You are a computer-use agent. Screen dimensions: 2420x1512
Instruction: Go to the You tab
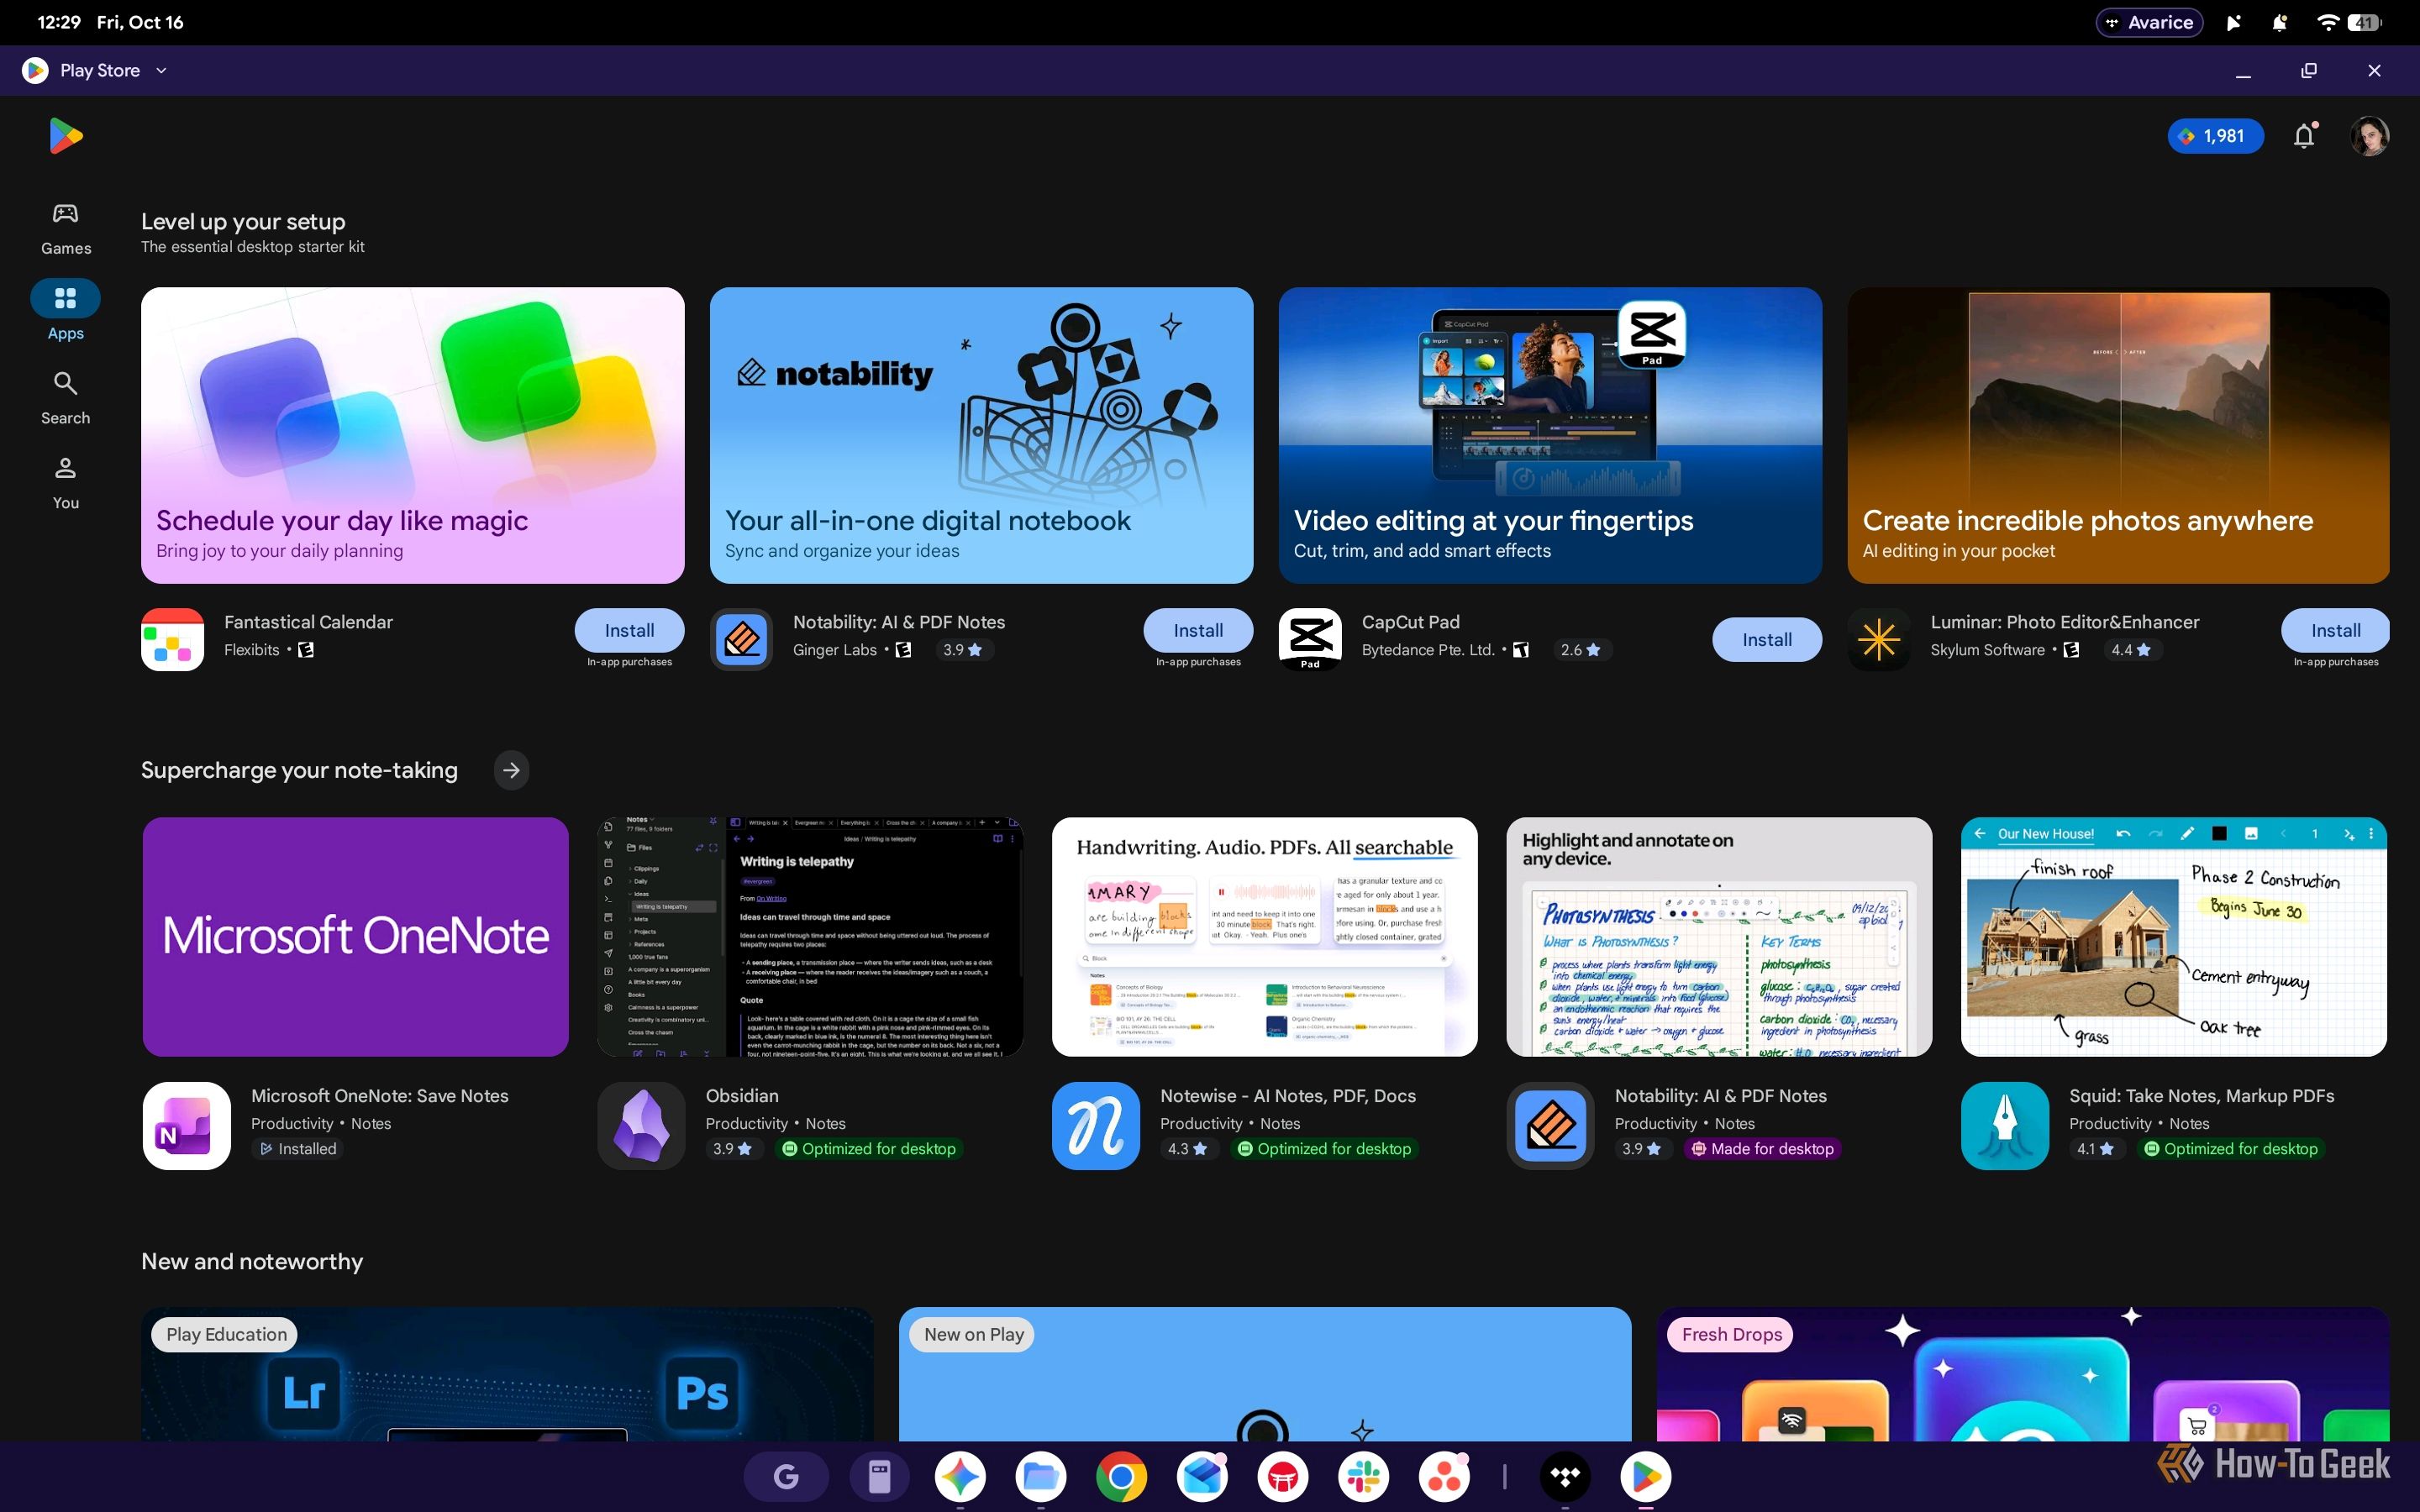click(66, 483)
